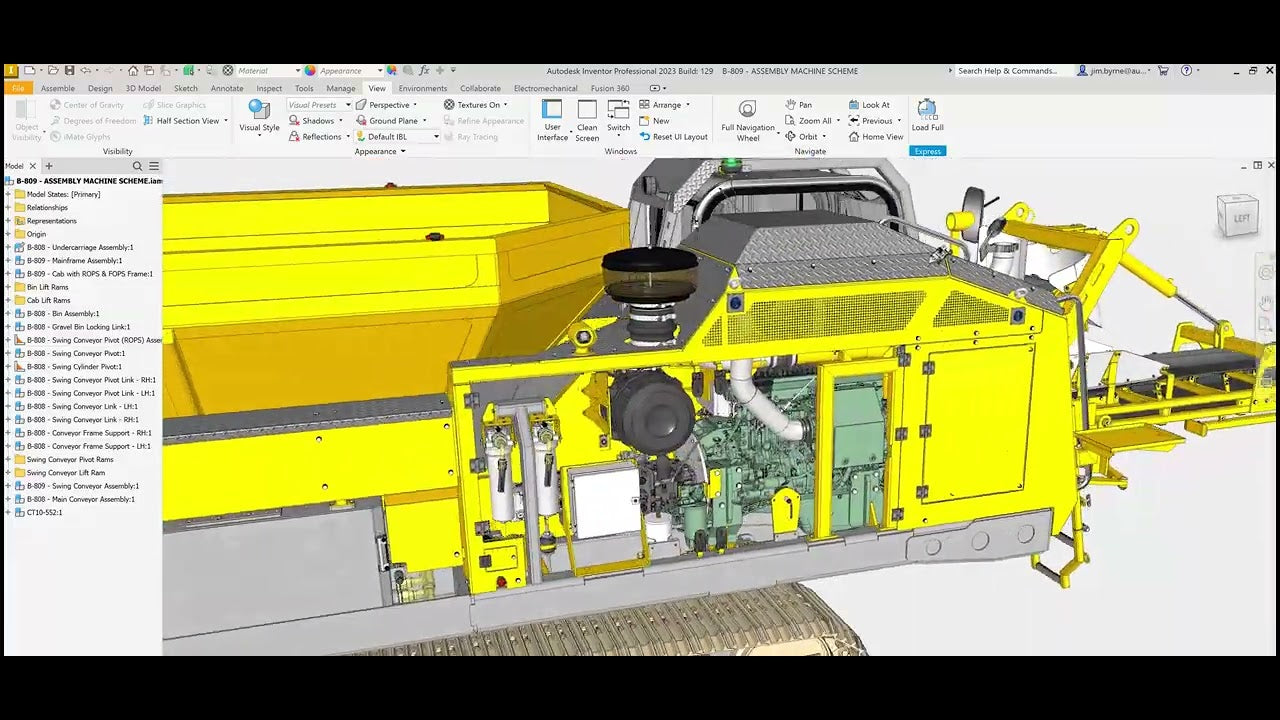
Task: Open the Help question mark icon
Action: [1186, 71]
